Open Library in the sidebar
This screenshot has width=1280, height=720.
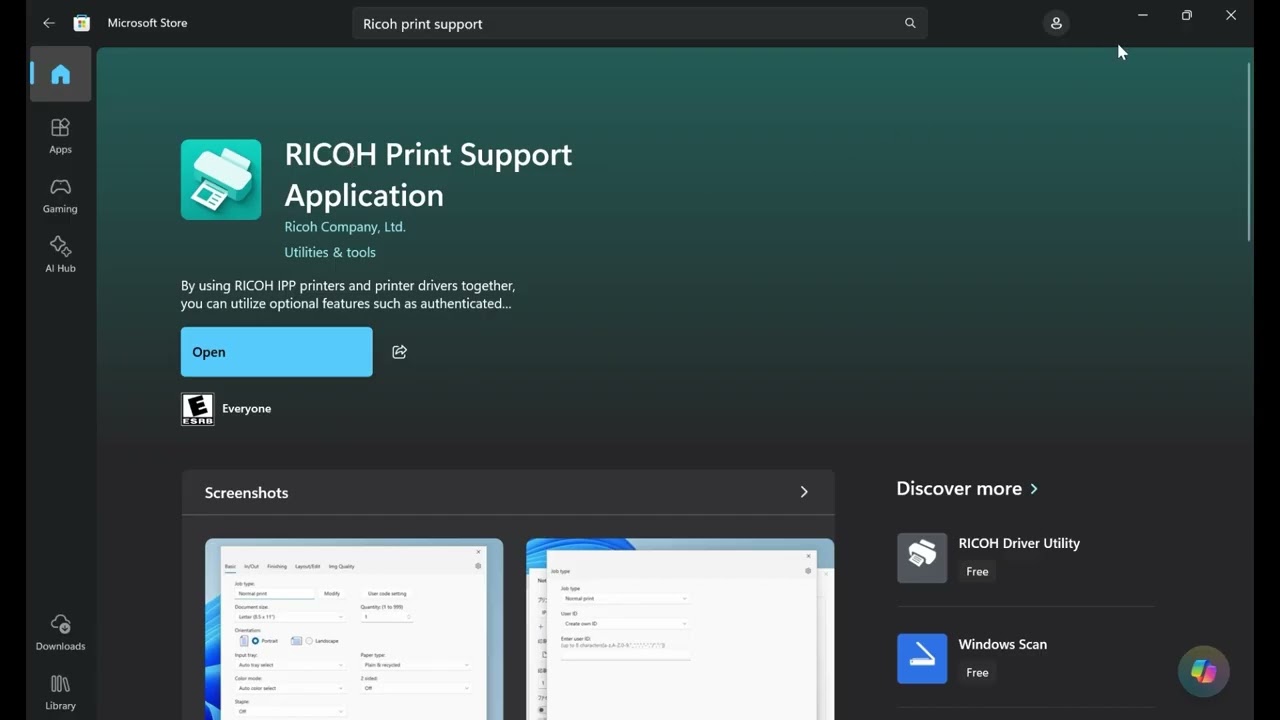[61, 692]
